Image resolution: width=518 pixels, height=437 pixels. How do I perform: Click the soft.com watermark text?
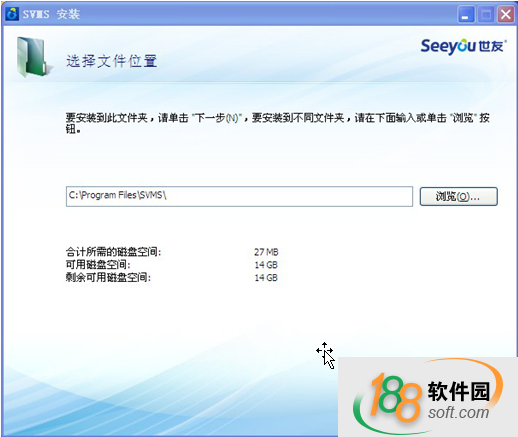click(458, 413)
